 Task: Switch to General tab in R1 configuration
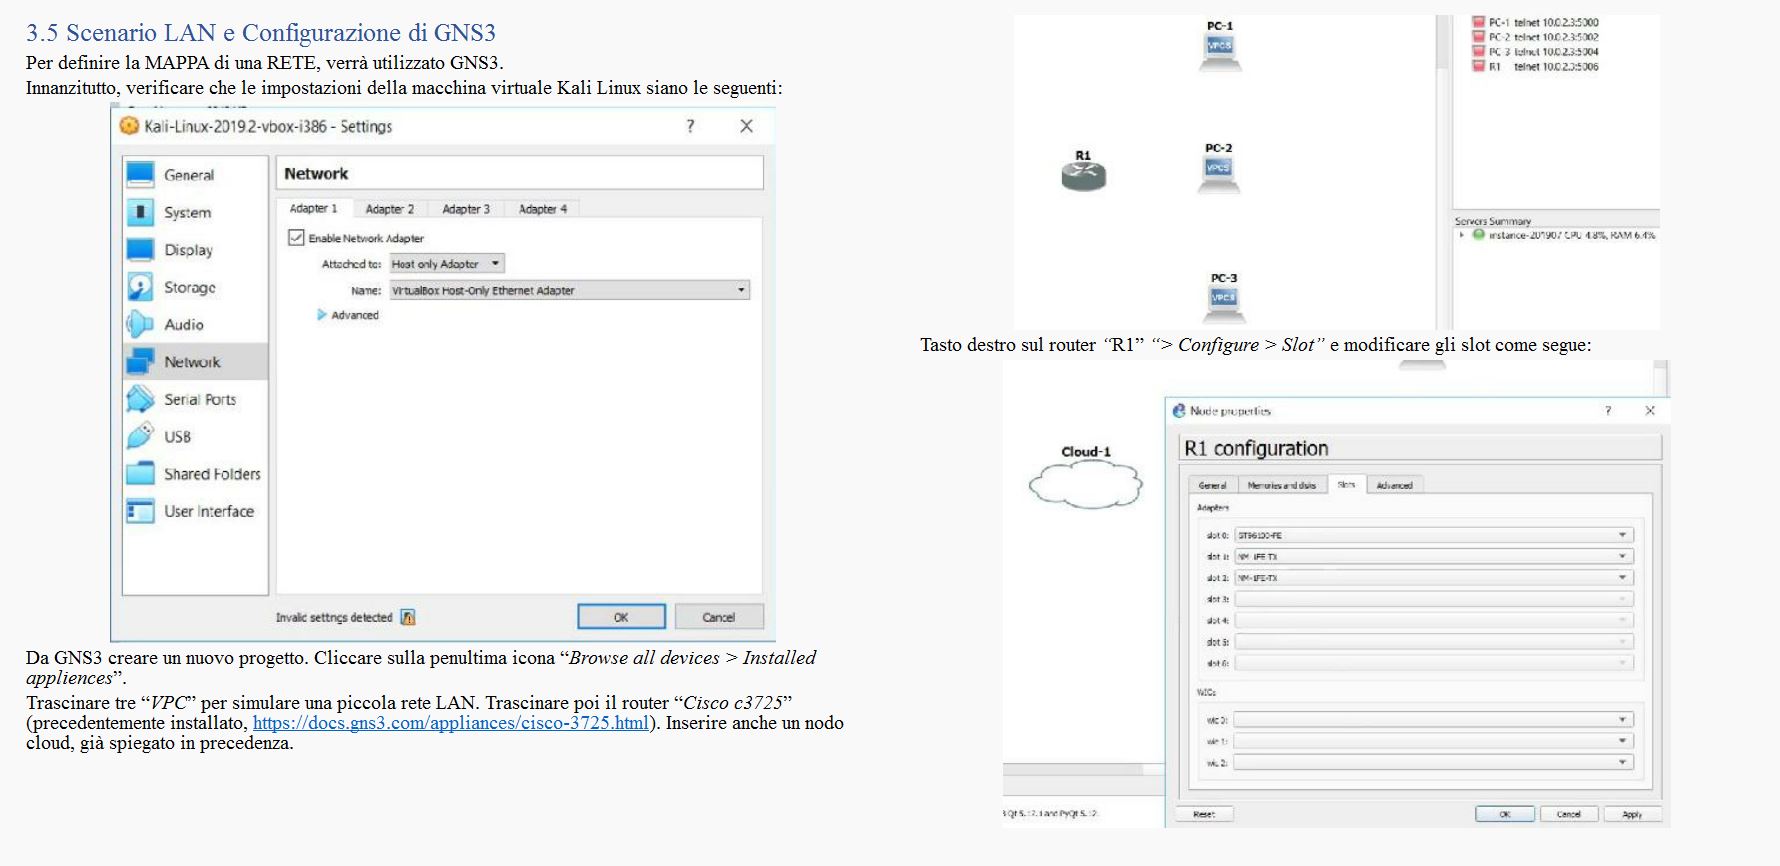(x=1212, y=485)
